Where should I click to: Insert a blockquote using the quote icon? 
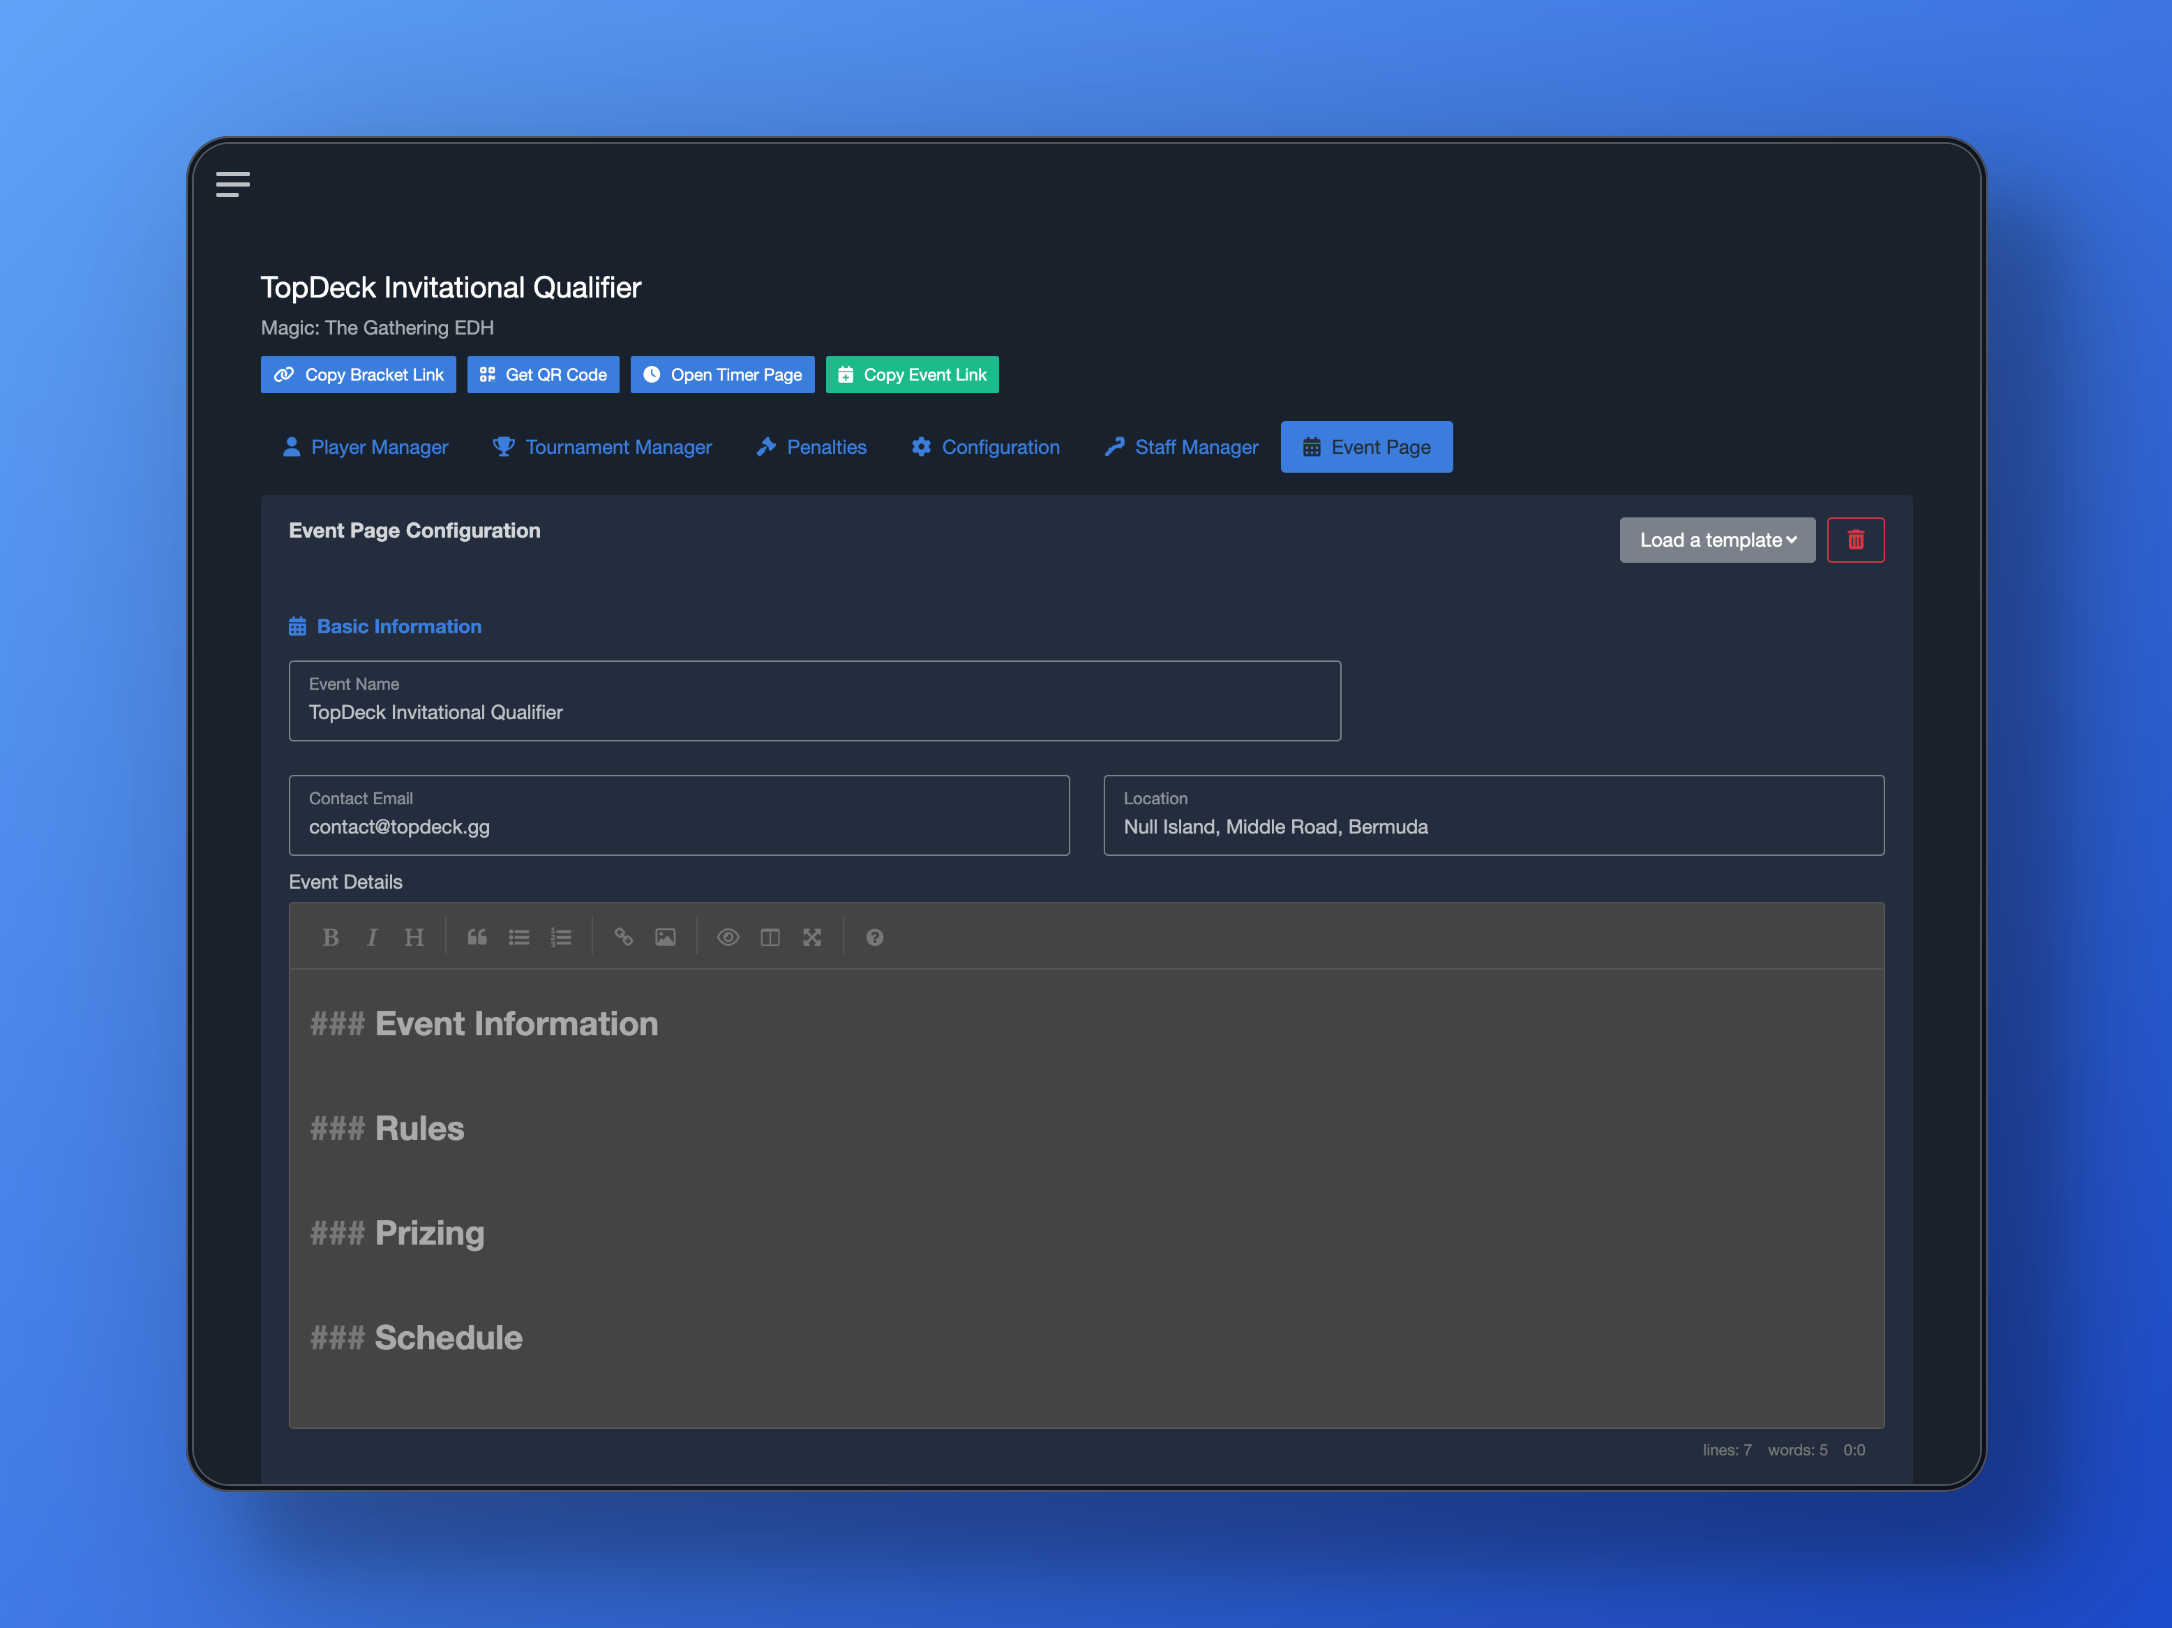click(477, 937)
